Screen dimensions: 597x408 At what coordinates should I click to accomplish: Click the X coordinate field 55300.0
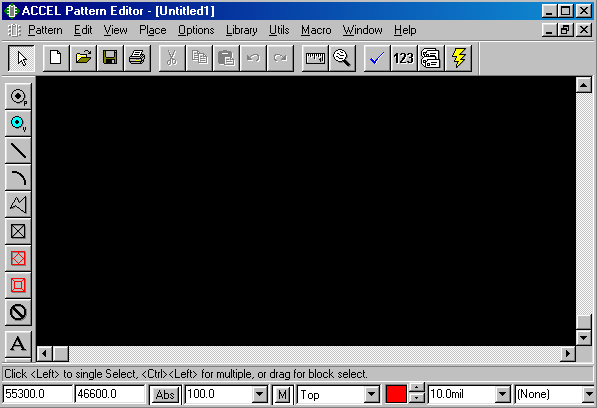(x=37, y=394)
